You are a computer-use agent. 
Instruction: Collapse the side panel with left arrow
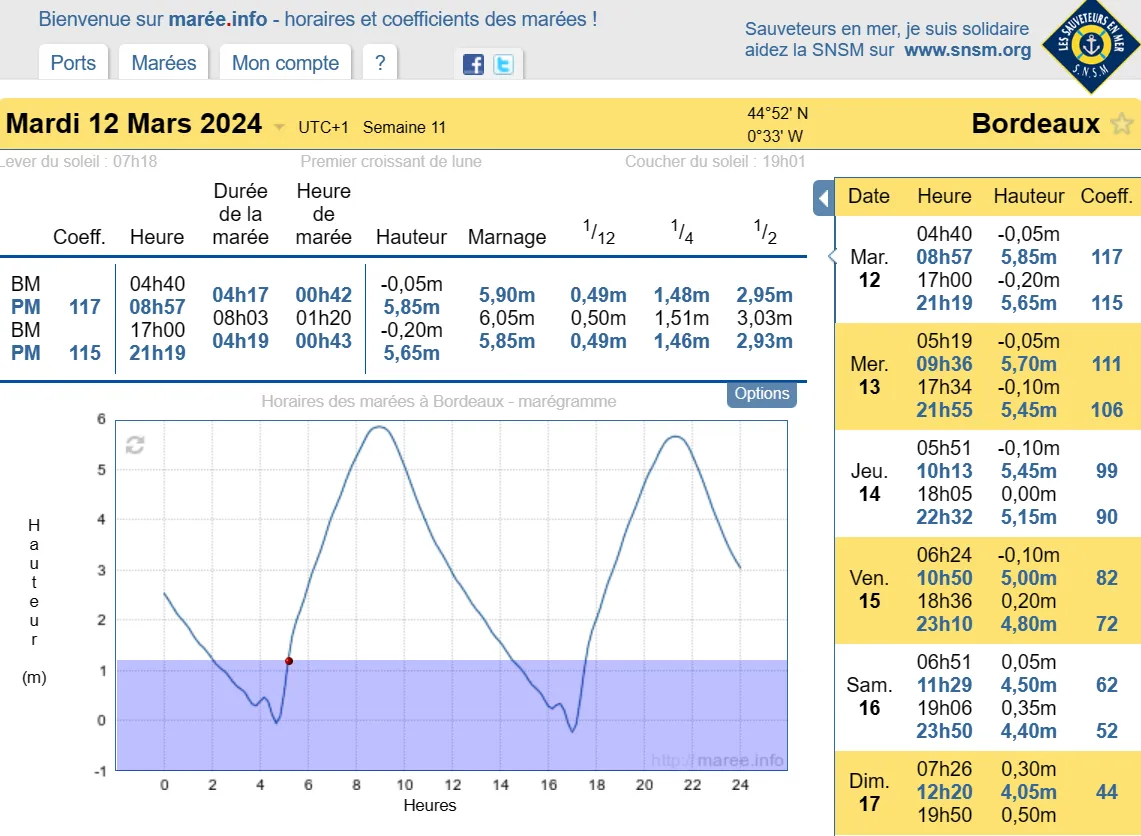pos(823,198)
